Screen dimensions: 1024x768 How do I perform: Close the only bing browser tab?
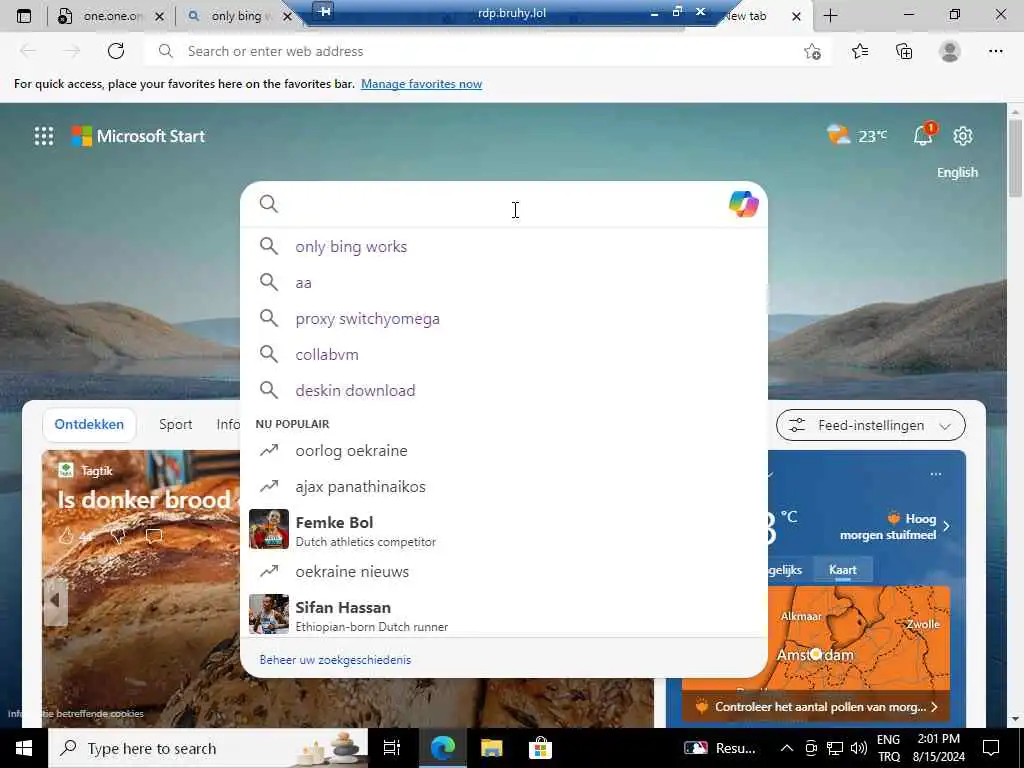tap(287, 16)
